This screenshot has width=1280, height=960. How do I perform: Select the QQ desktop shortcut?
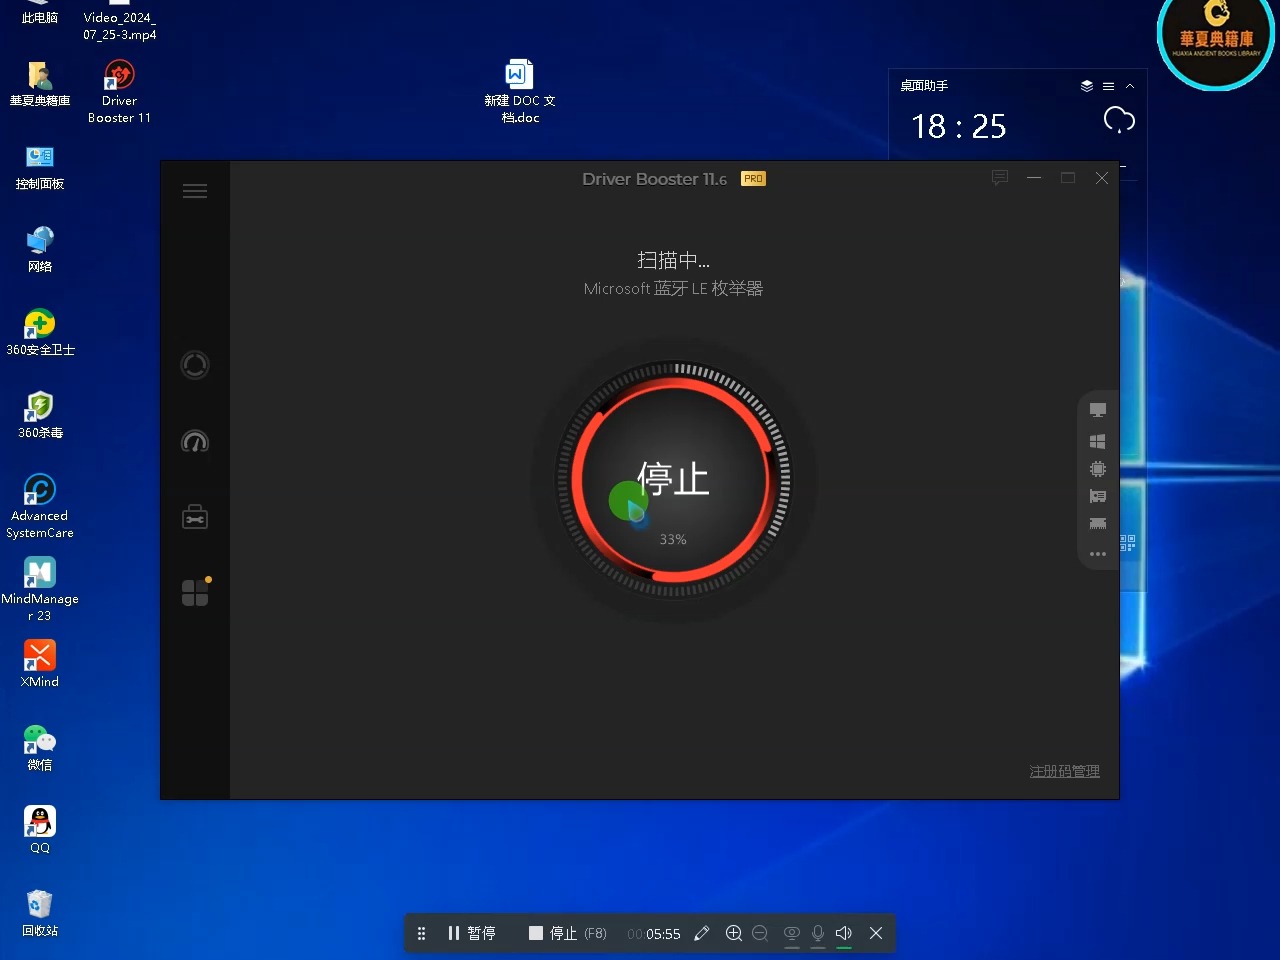40,831
